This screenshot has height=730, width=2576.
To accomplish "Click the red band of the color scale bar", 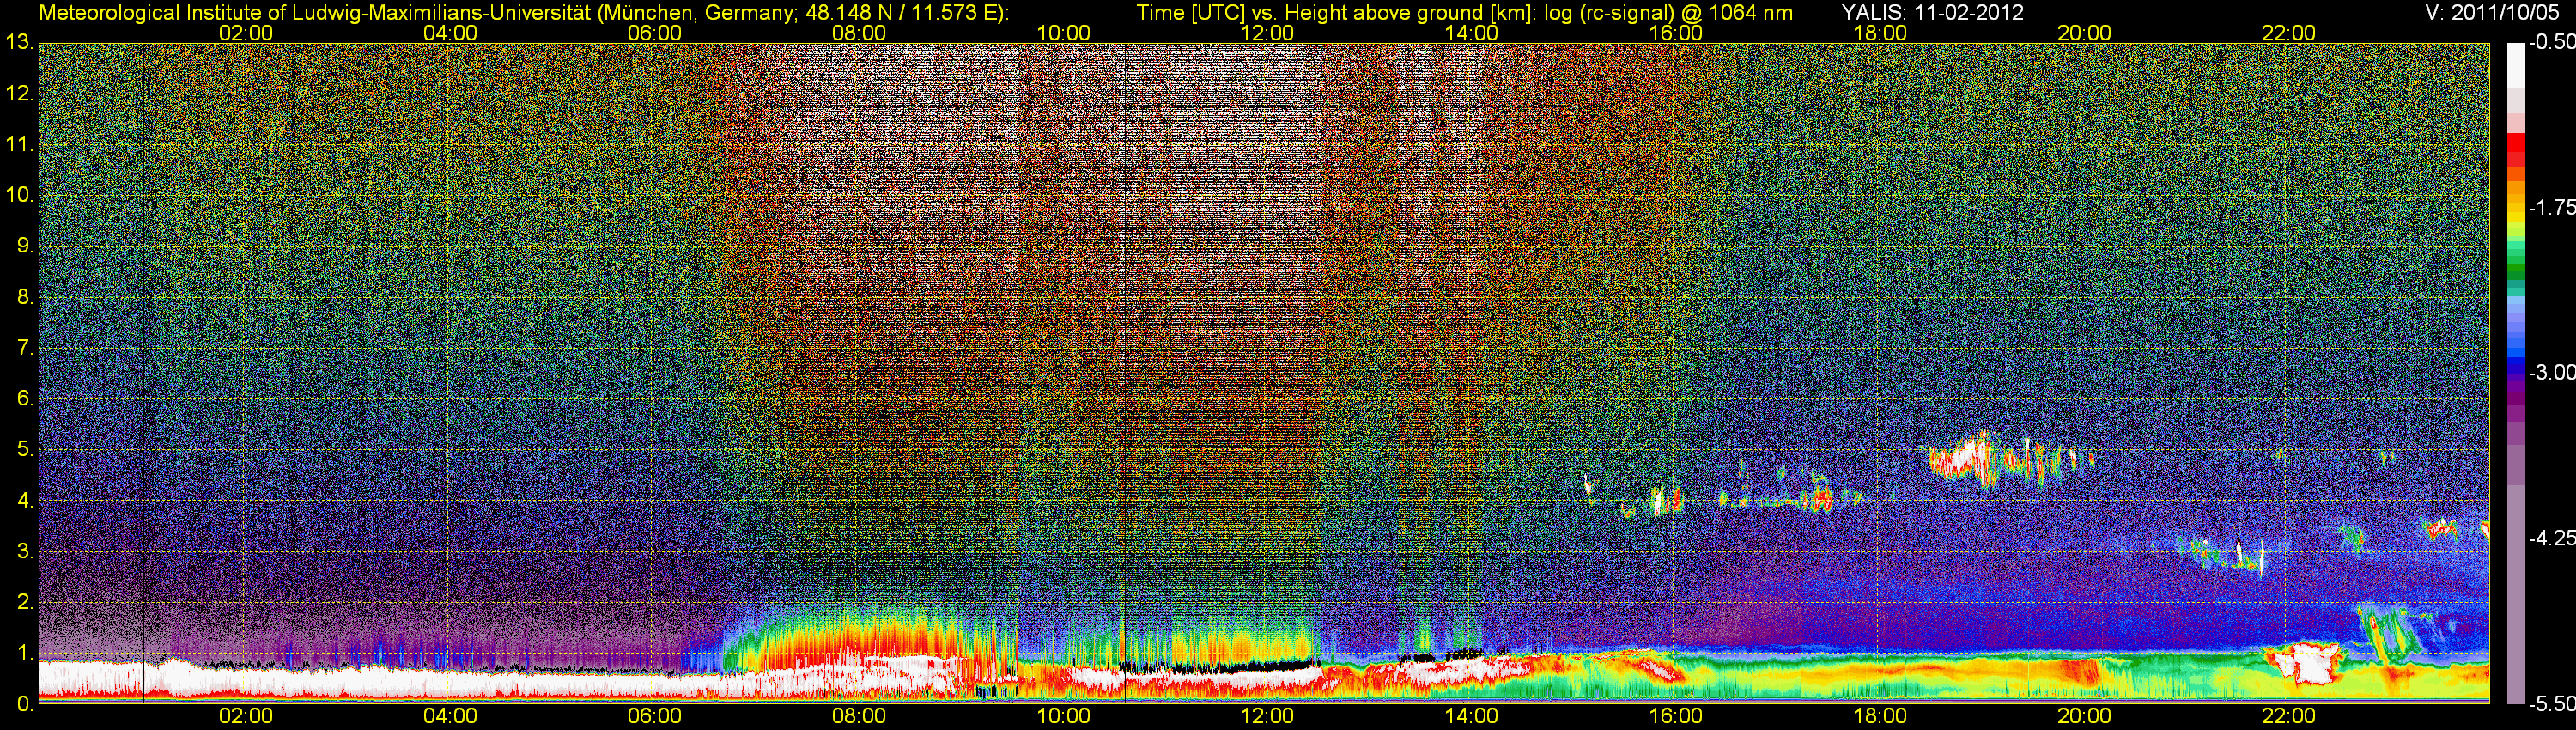I will point(2516,150).
